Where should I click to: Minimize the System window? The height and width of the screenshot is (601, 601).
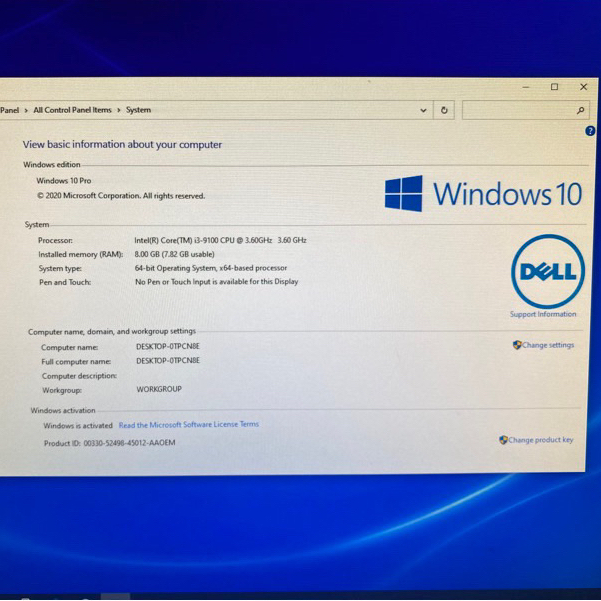coord(527,88)
